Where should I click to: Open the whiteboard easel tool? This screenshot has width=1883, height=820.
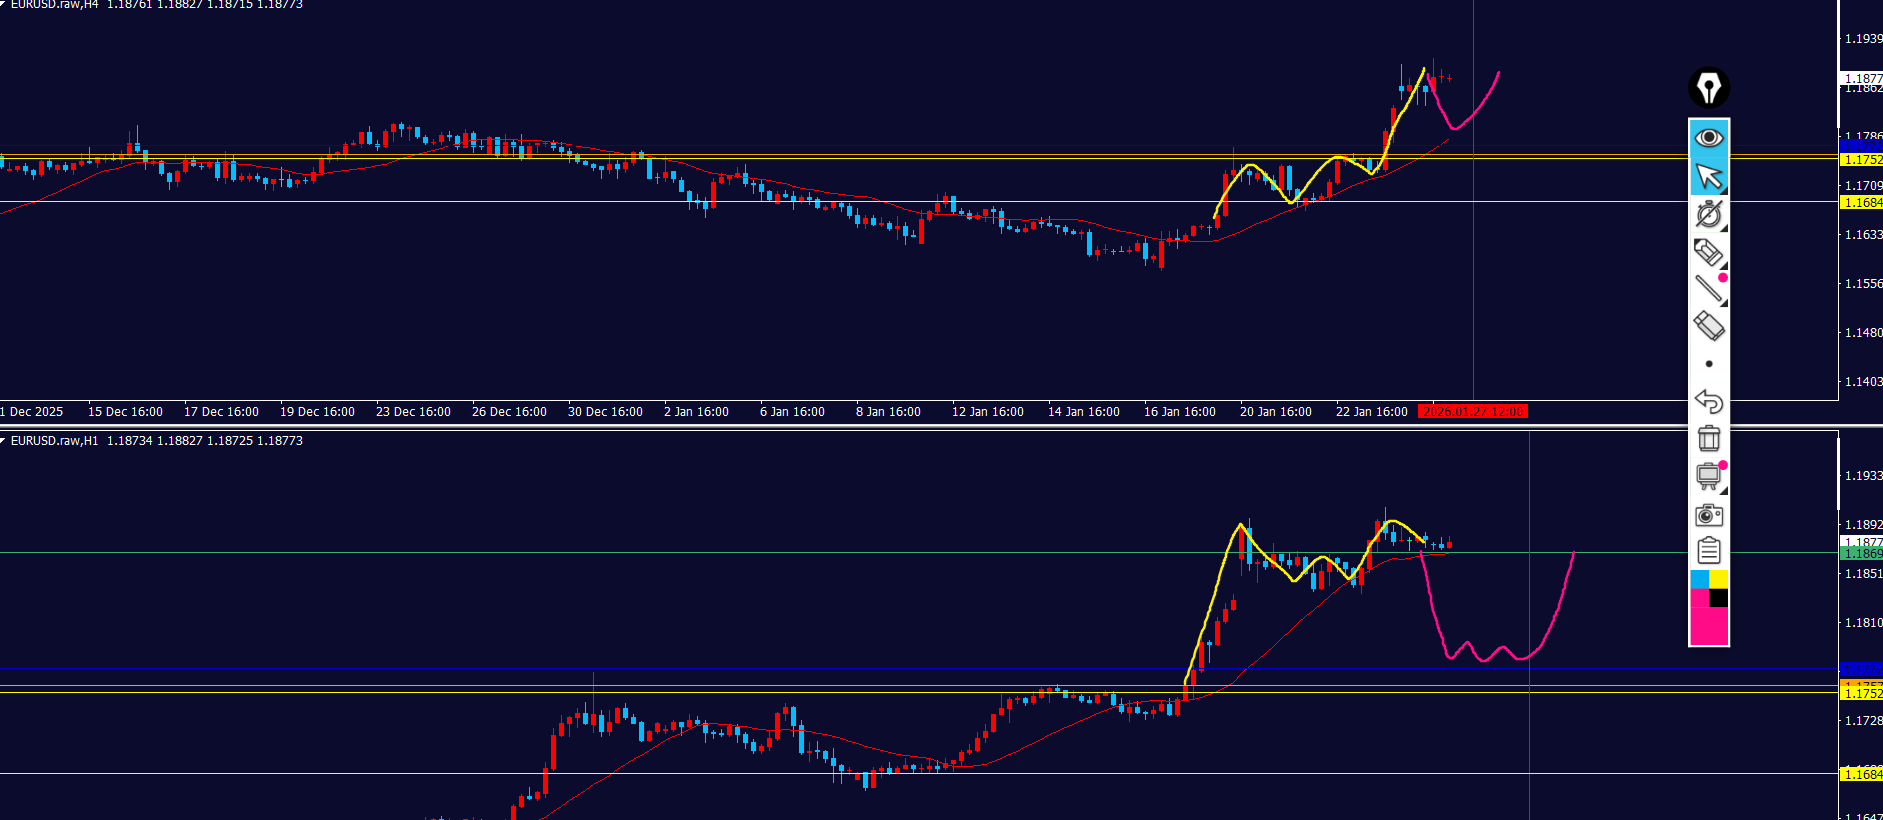pos(1708,477)
